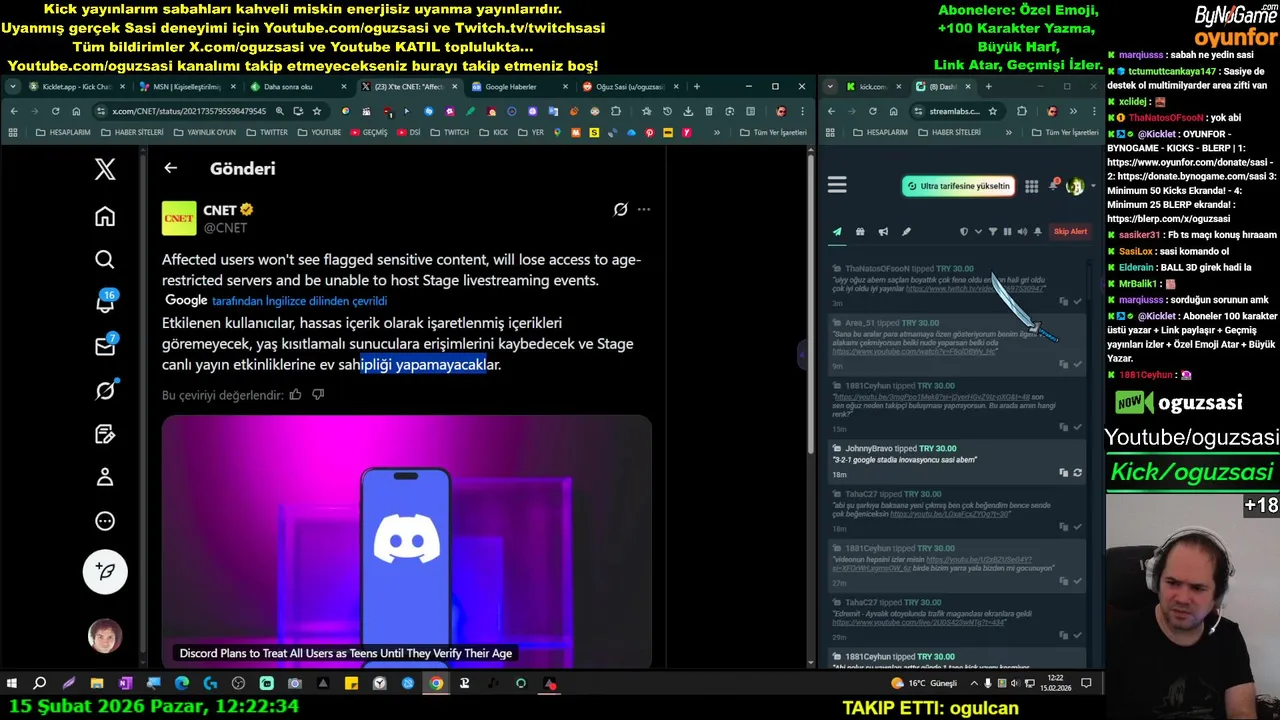Click Ultra tarifesine yükseltin button
The width and height of the screenshot is (1280, 720).
(x=958, y=186)
